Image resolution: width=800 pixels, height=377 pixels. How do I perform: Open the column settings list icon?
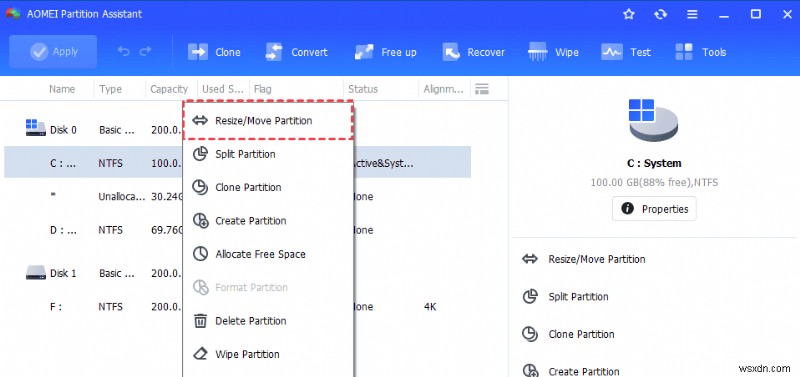pos(482,89)
